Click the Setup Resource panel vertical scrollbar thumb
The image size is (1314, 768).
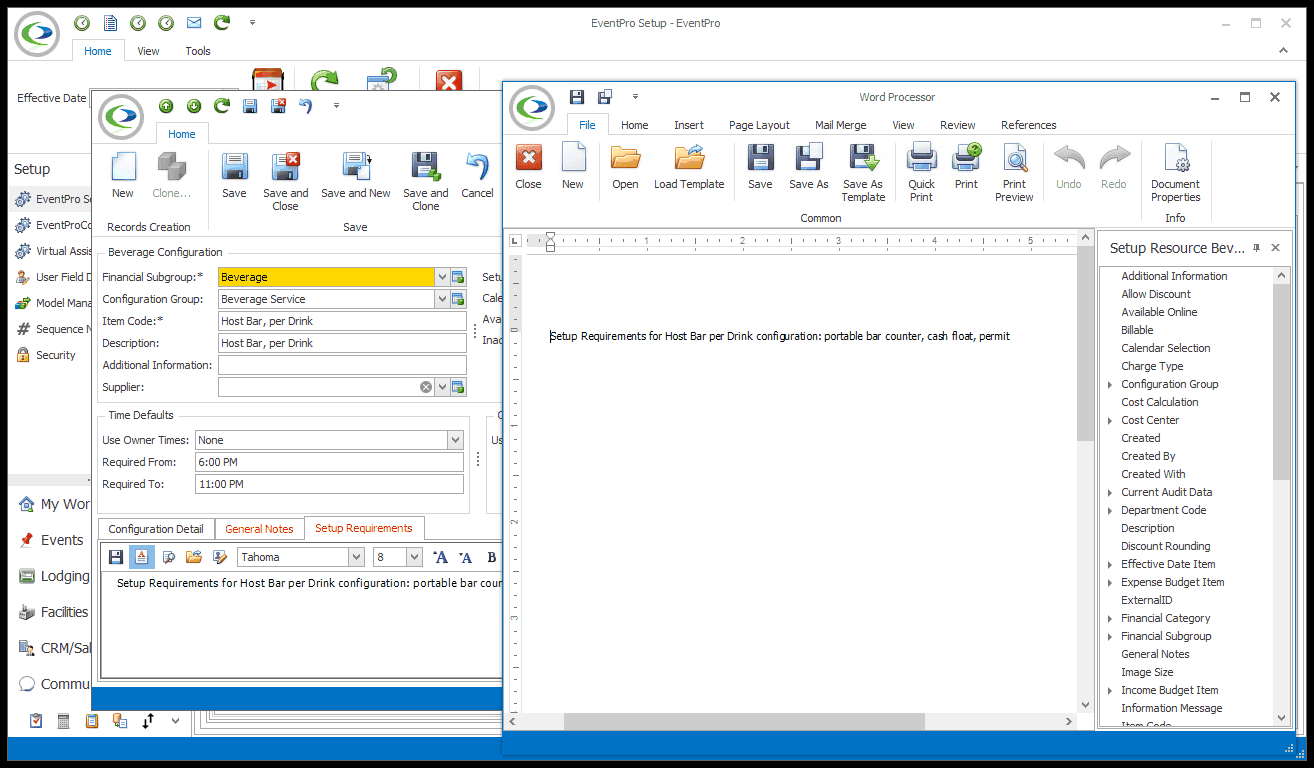1282,382
